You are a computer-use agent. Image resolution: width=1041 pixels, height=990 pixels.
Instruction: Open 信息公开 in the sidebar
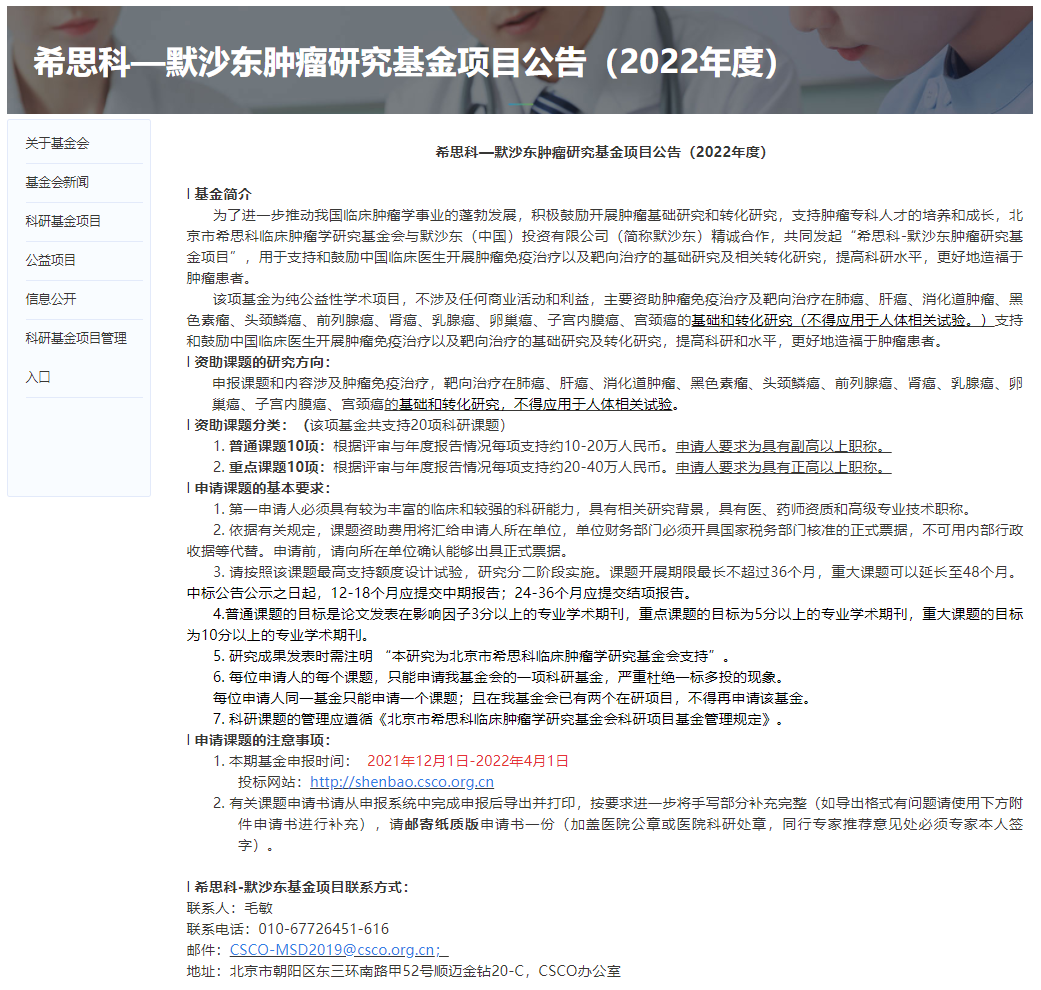coord(50,299)
